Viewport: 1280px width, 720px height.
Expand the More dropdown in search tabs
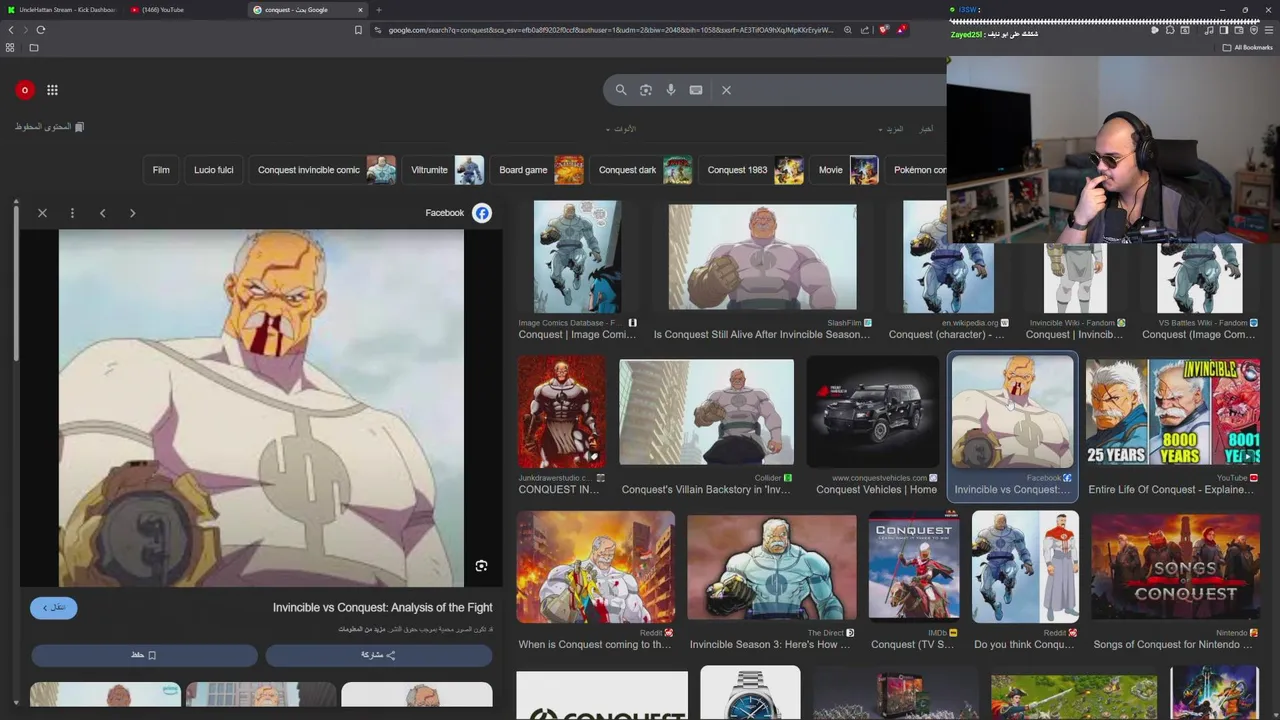click(891, 129)
